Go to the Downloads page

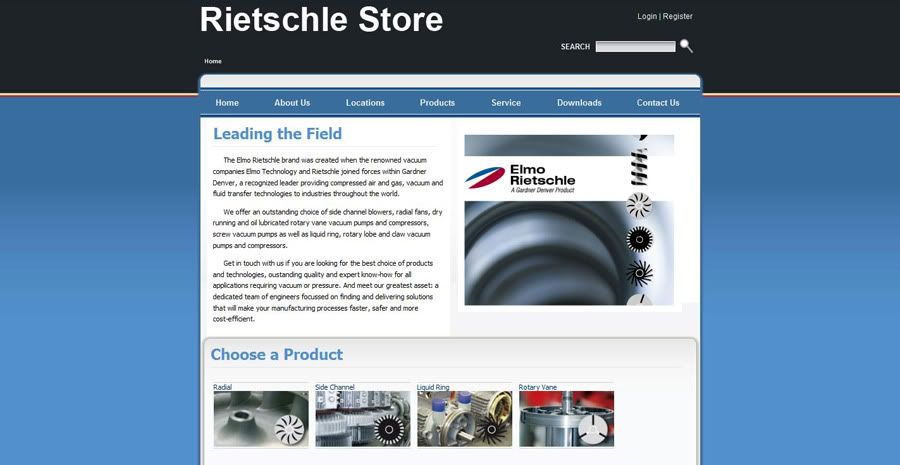(579, 103)
